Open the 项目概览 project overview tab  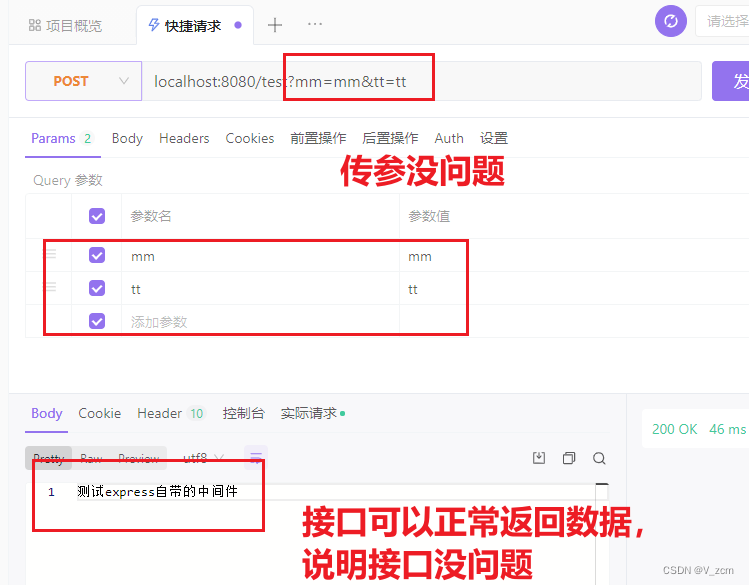pos(65,25)
